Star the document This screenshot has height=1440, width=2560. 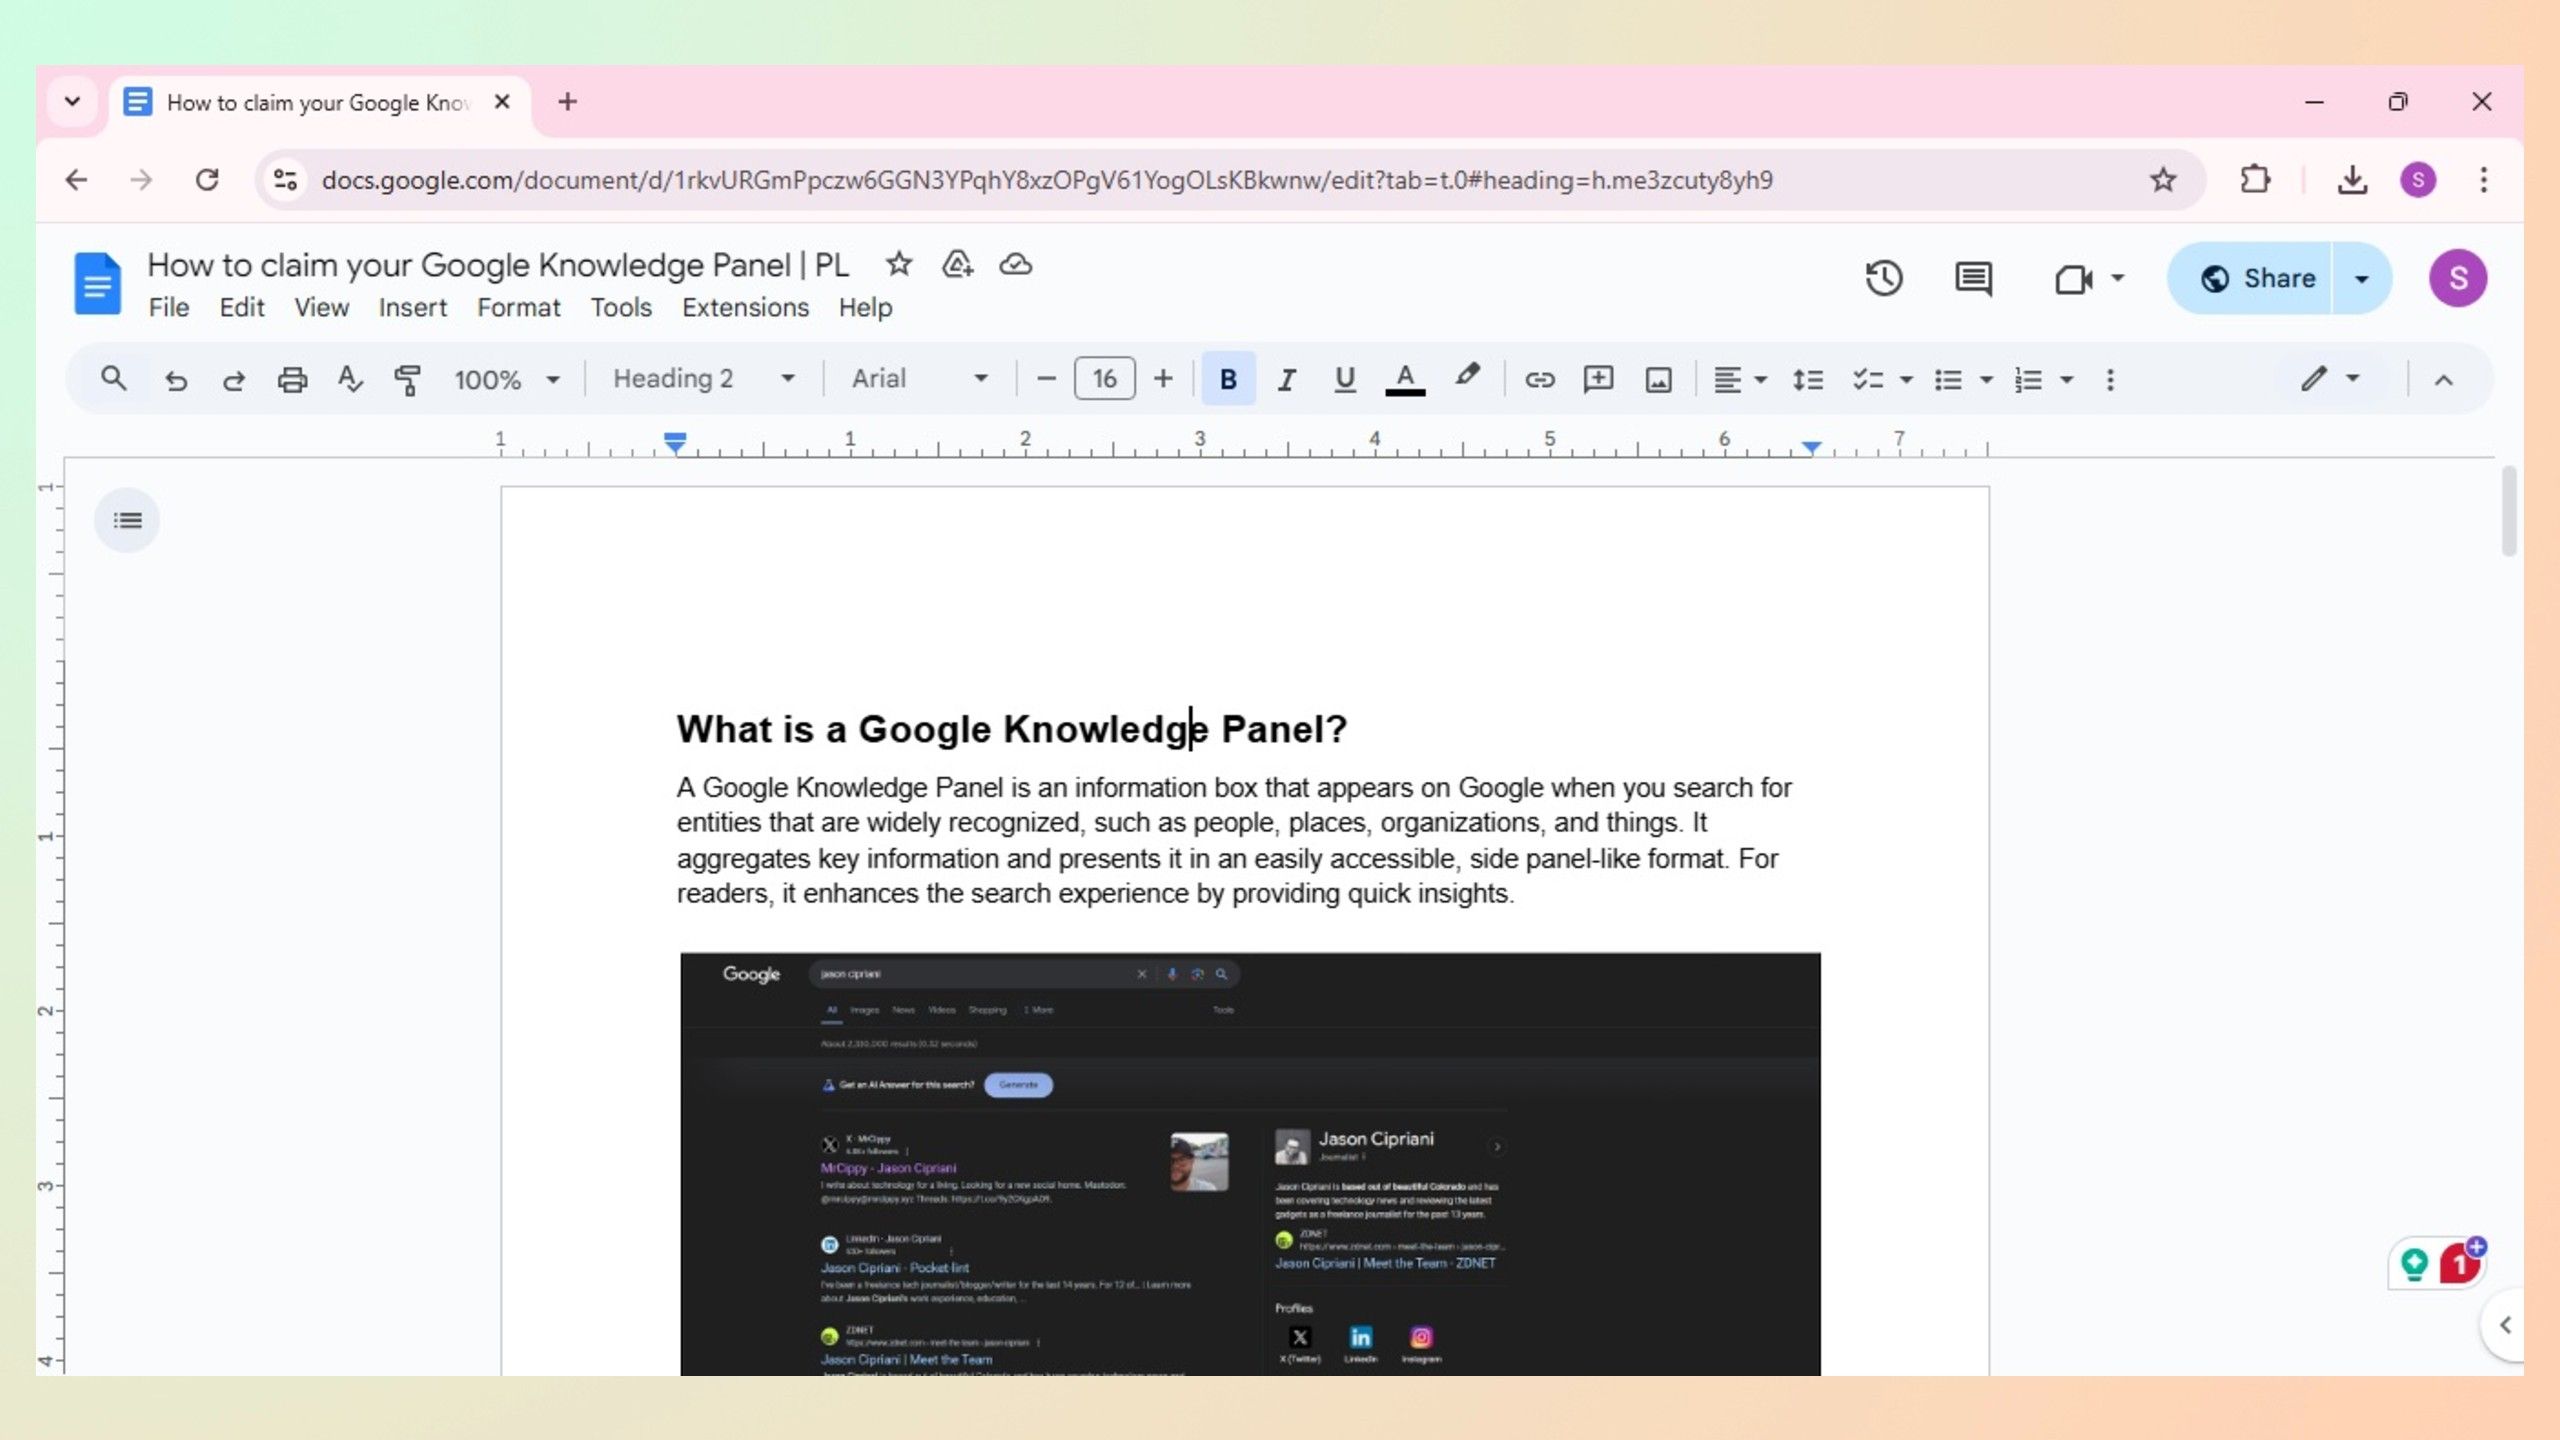[x=899, y=264]
